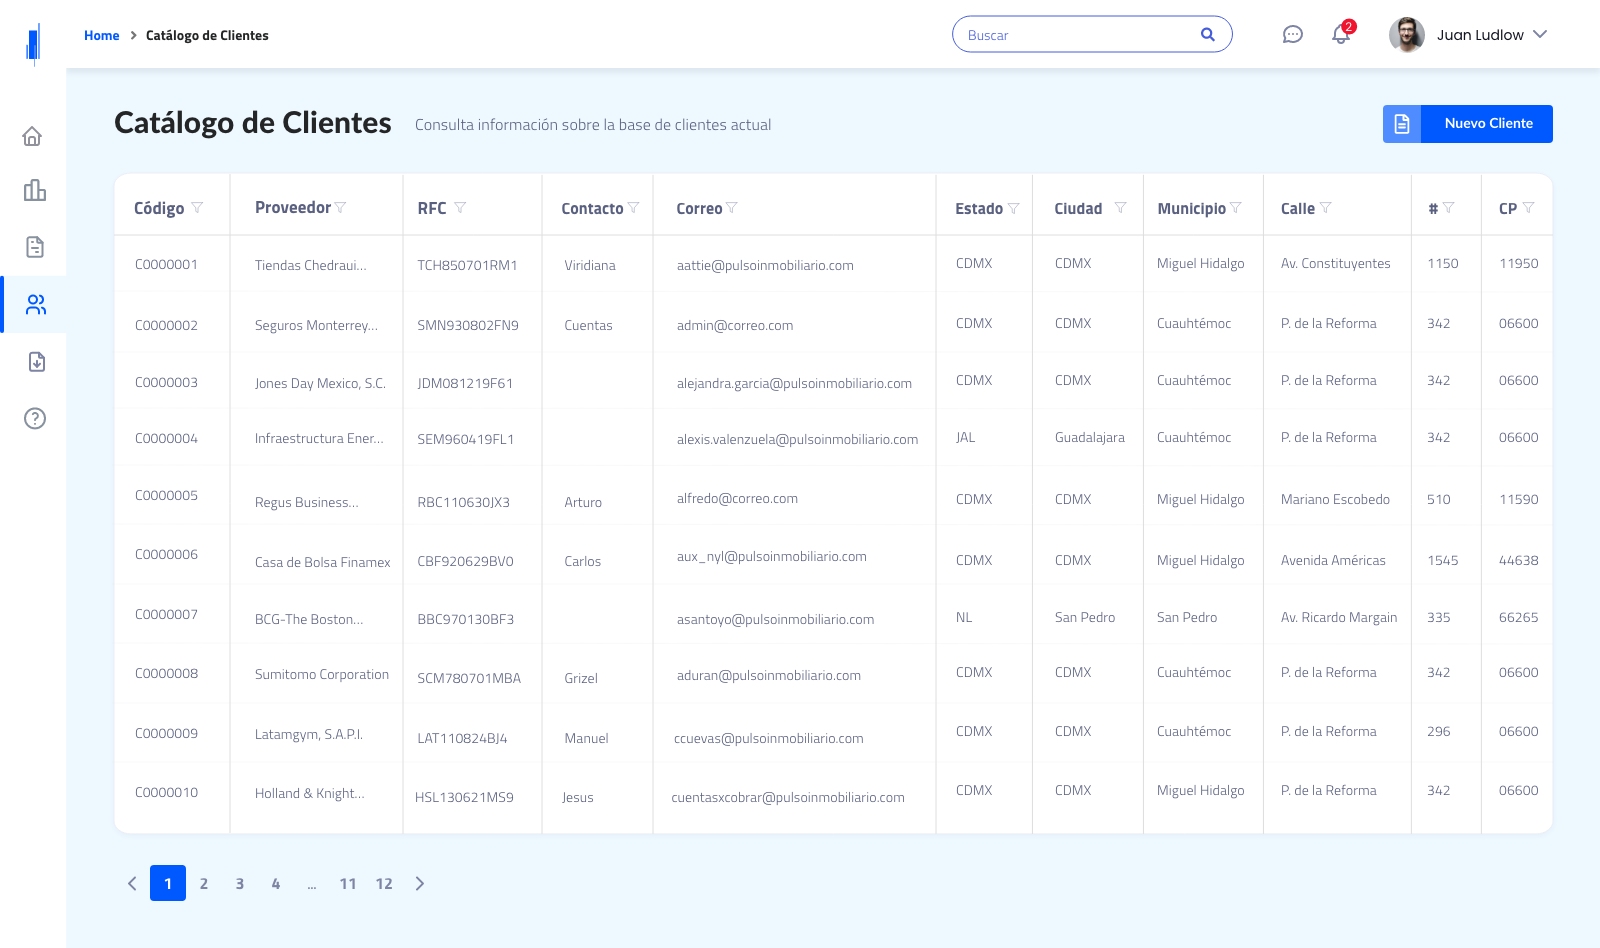Open the chat messages icon

1293,35
